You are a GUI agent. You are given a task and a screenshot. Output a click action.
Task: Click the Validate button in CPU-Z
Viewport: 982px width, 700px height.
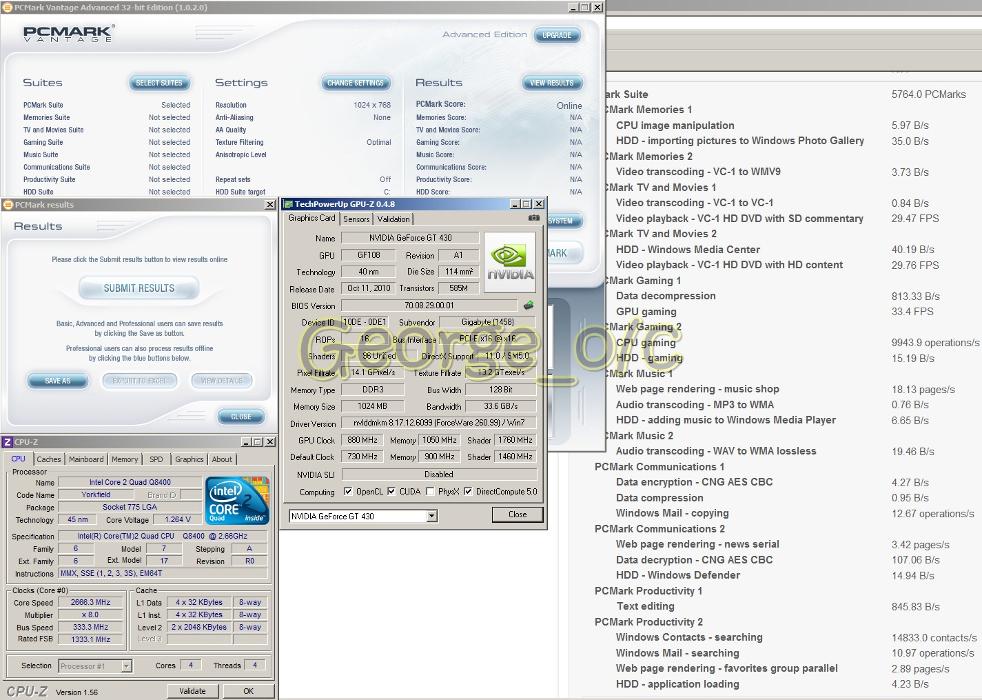point(192,691)
